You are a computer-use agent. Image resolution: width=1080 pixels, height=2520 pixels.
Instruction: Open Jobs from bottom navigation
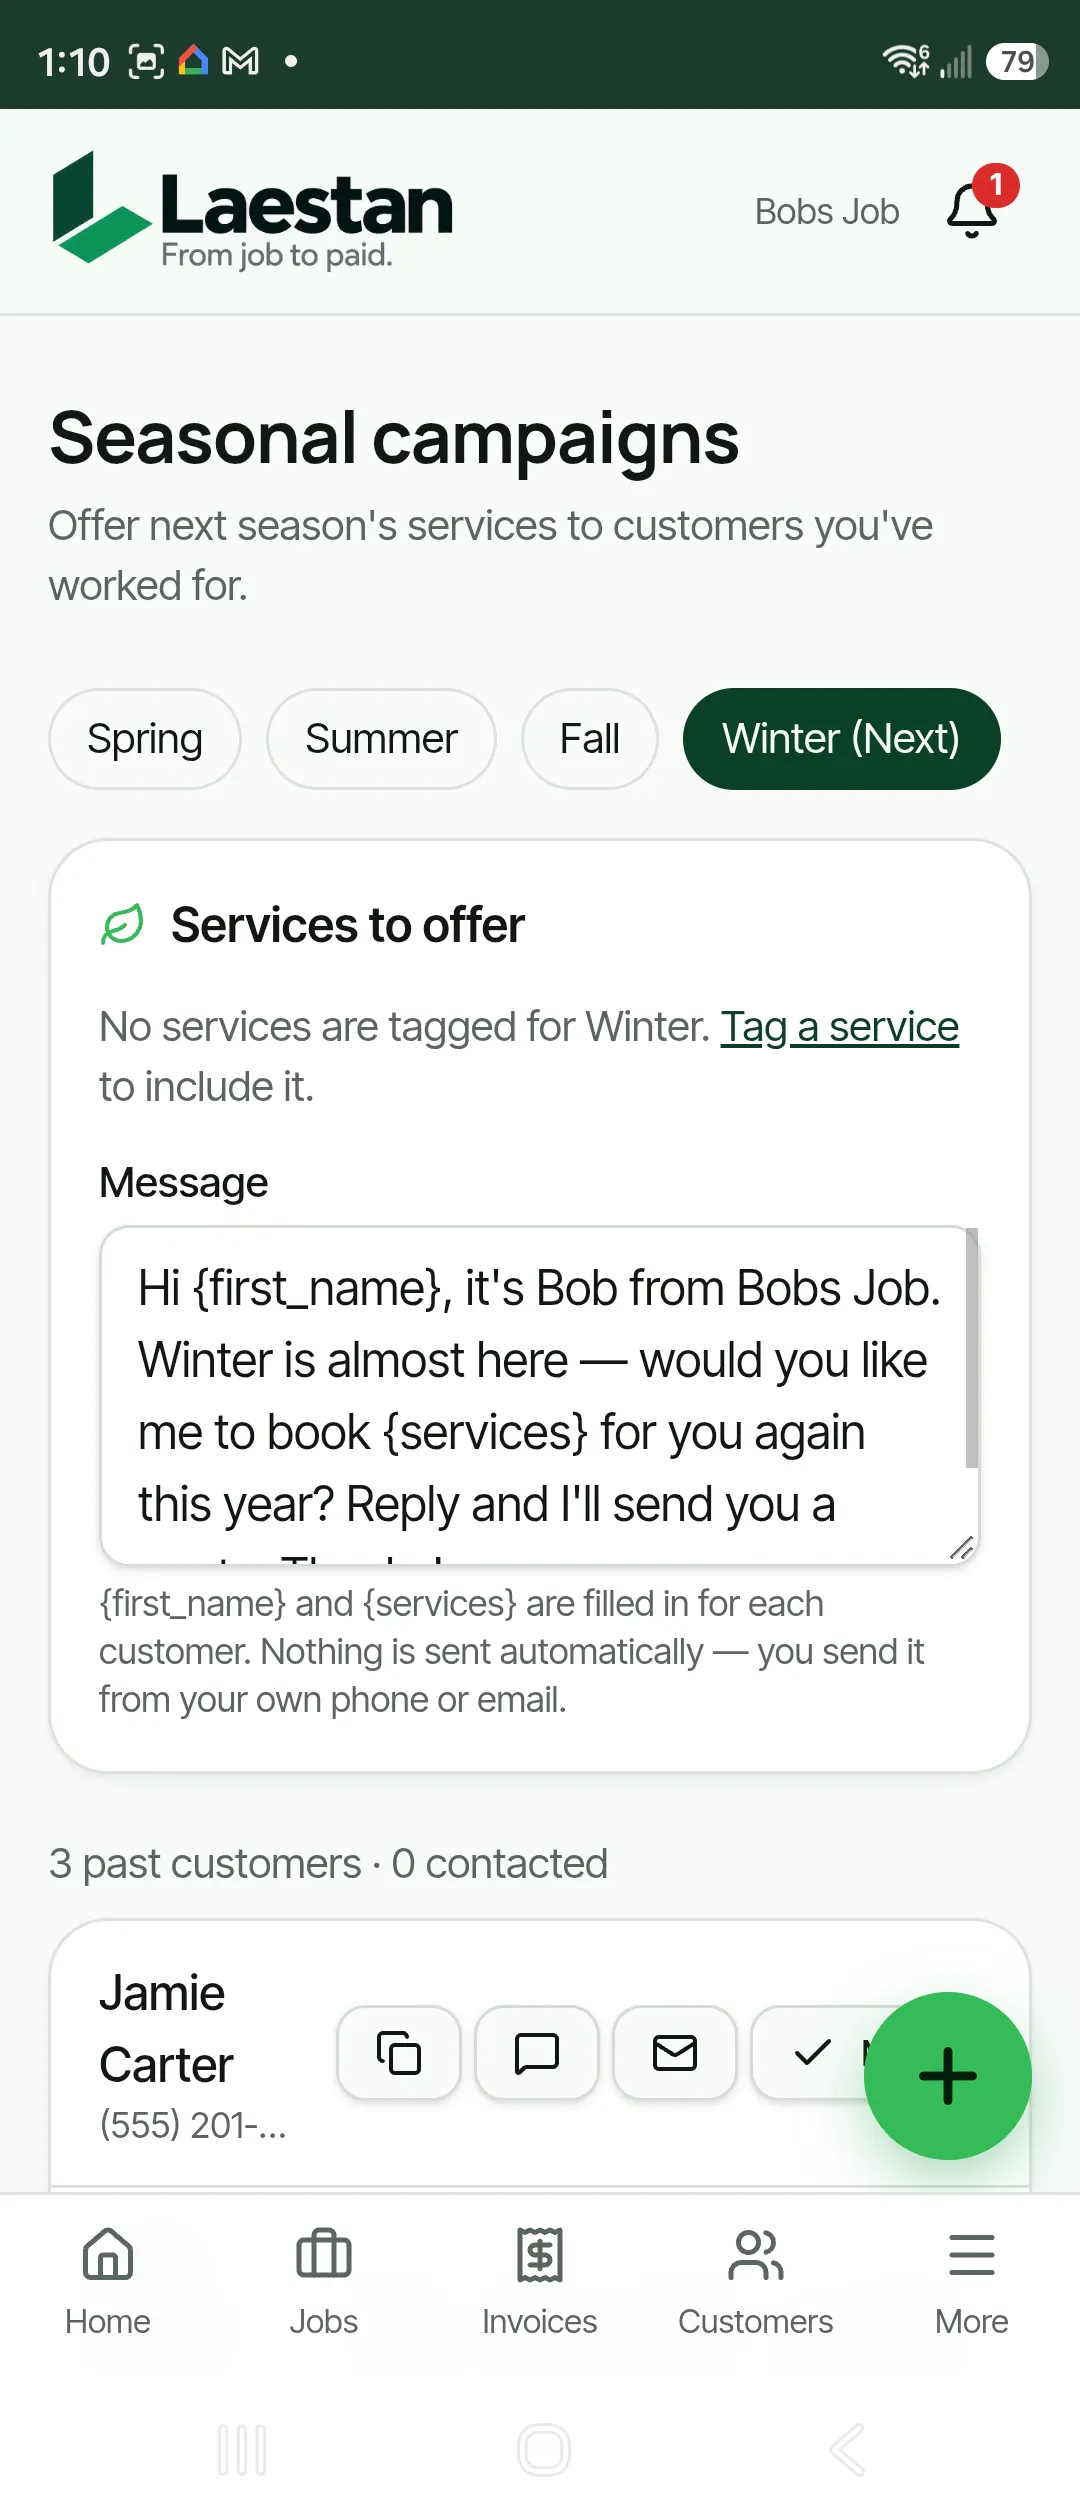click(x=324, y=2282)
